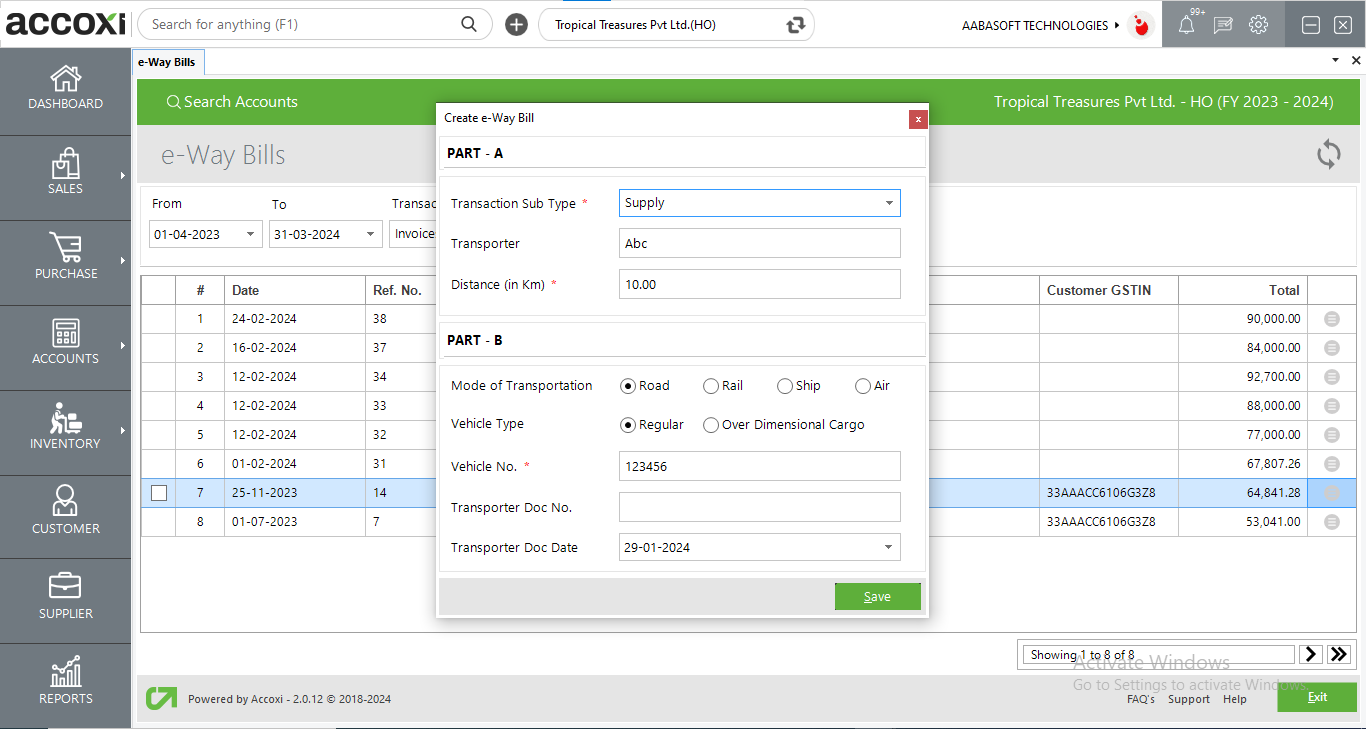Image resolution: width=1366 pixels, height=729 pixels.
Task: Refresh the e-Way Bills list
Action: [1328, 155]
